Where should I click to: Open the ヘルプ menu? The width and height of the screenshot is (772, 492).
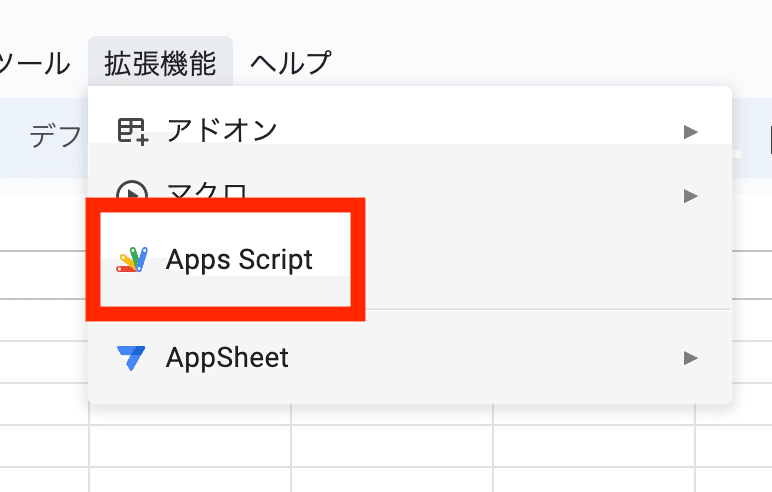pyautogui.click(x=290, y=63)
